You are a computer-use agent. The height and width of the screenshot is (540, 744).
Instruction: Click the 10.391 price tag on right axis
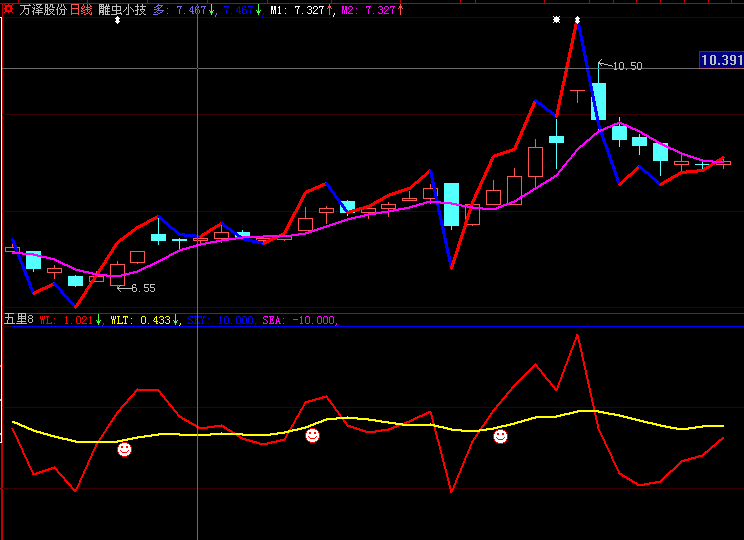[721, 61]
